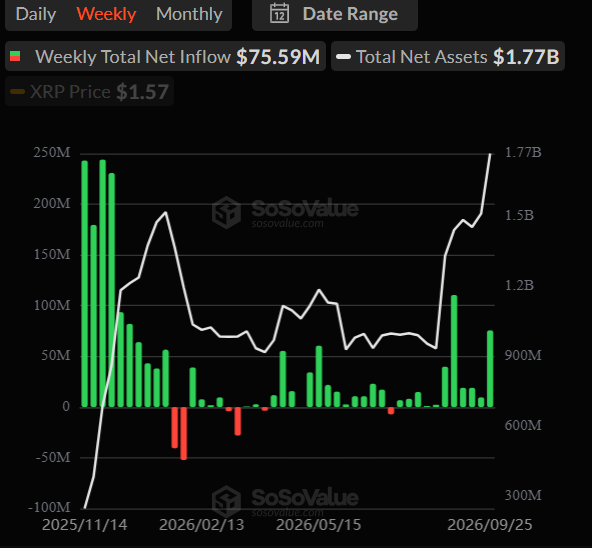
Task: Click the white Total Net Assets swatch
Action: [x=344, y=57]
